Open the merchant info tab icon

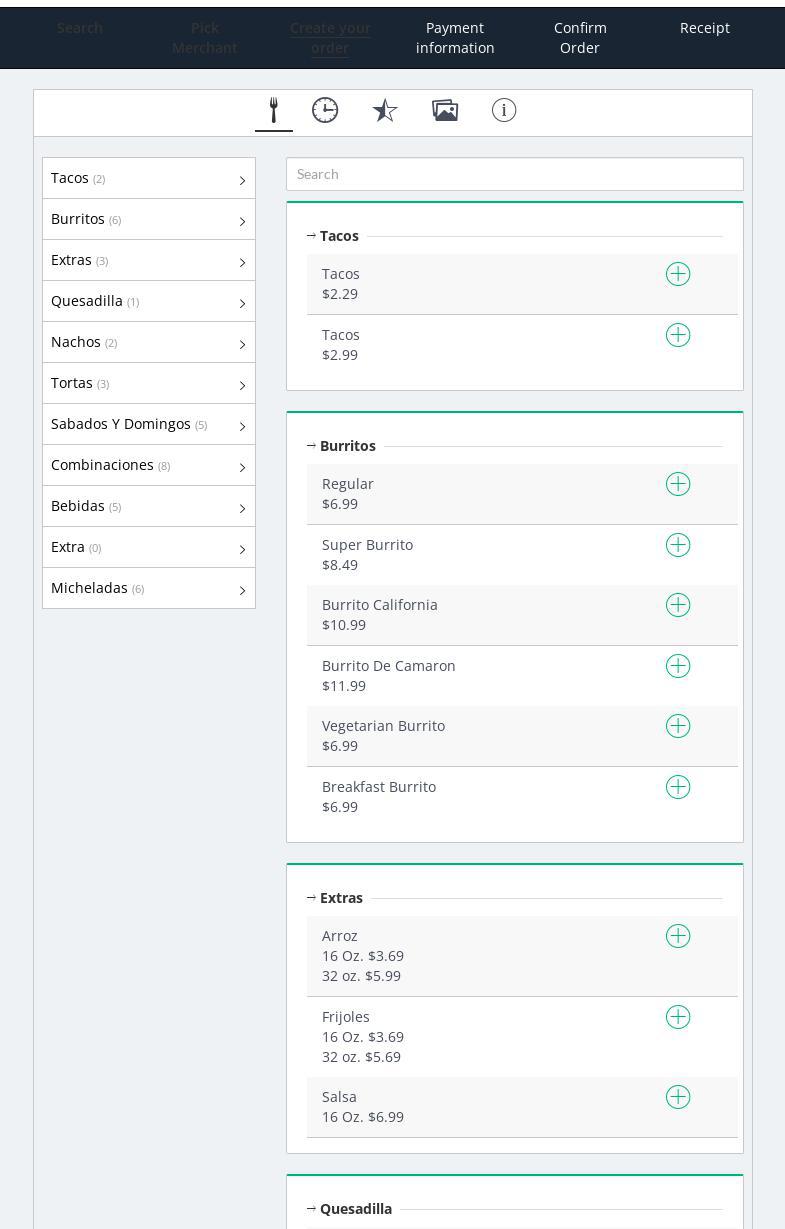point(504,110)
